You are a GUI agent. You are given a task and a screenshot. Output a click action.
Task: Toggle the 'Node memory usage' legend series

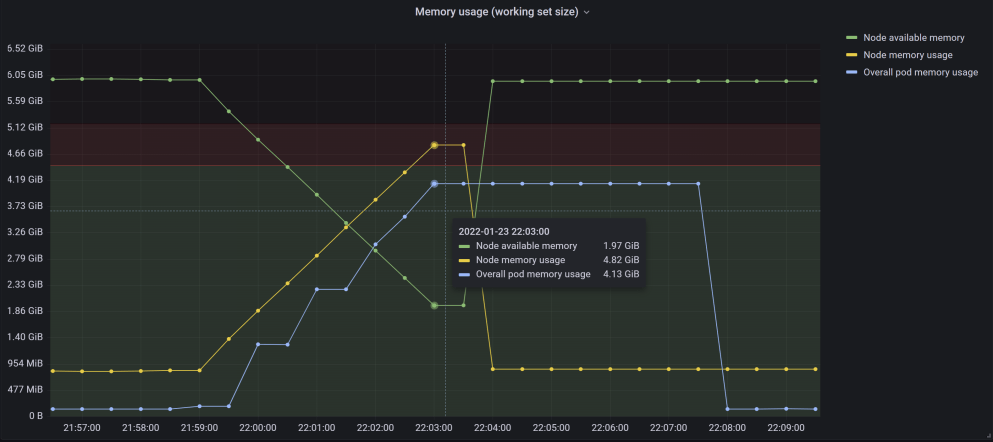pos(908,55)
